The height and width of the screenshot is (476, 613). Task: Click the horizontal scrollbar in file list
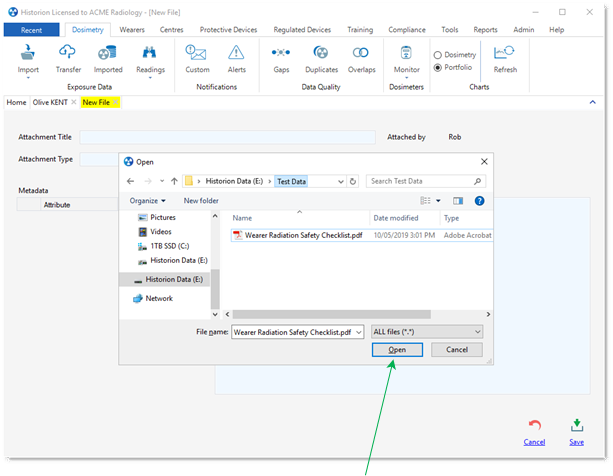coord(332,314)
